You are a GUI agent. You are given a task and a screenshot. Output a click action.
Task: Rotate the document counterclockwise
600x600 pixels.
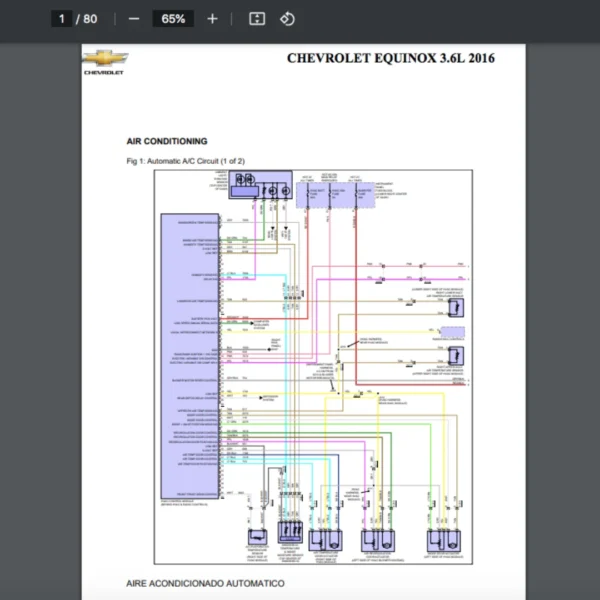point(287,19)
